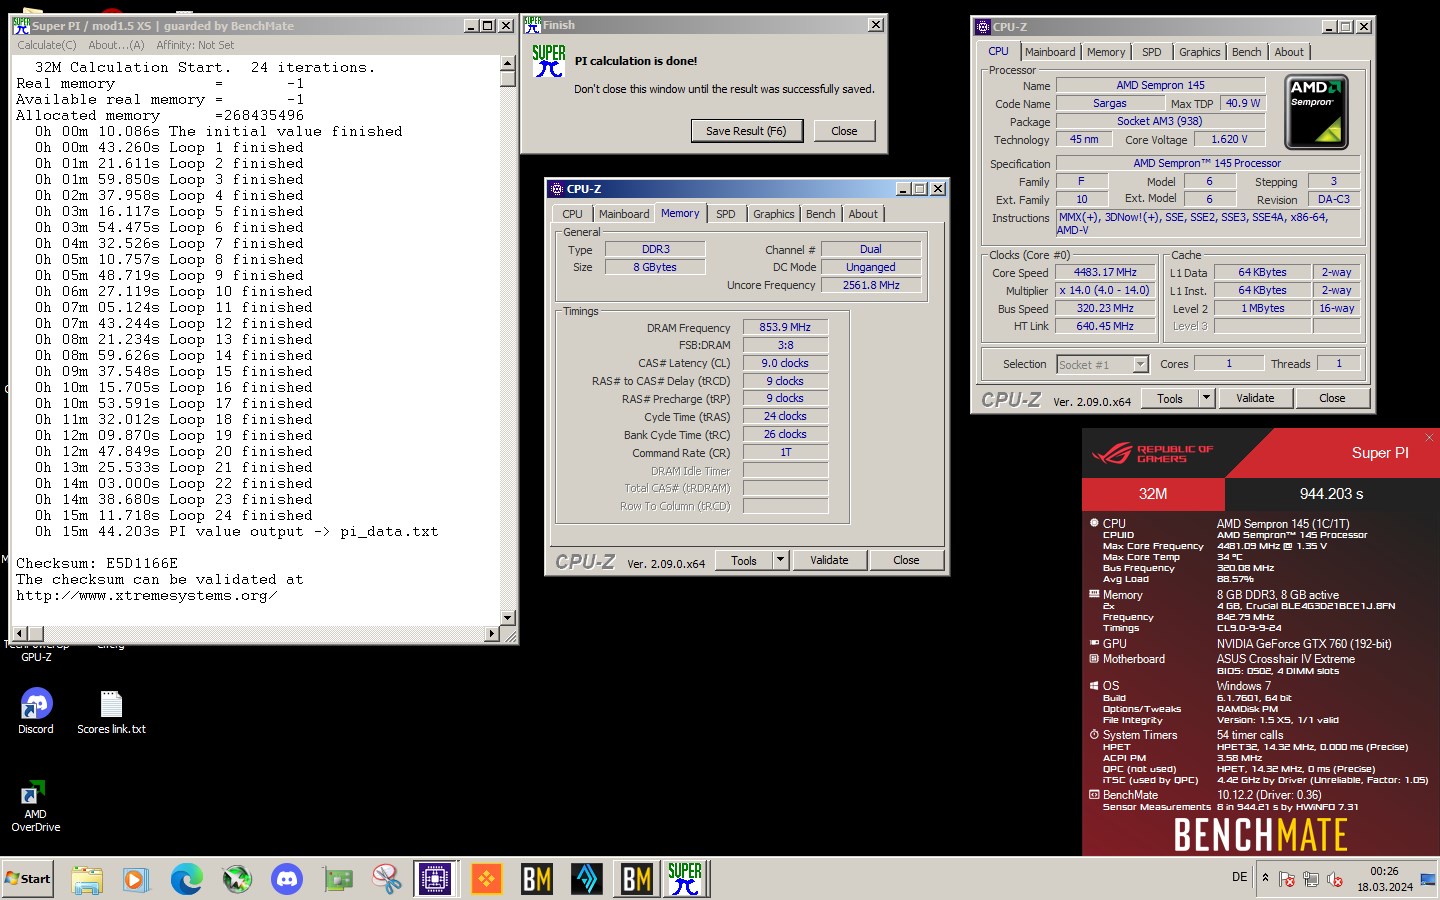Click the muted volume tray icon
This screenshot has height=900, width=1440.
(1335, 879)
